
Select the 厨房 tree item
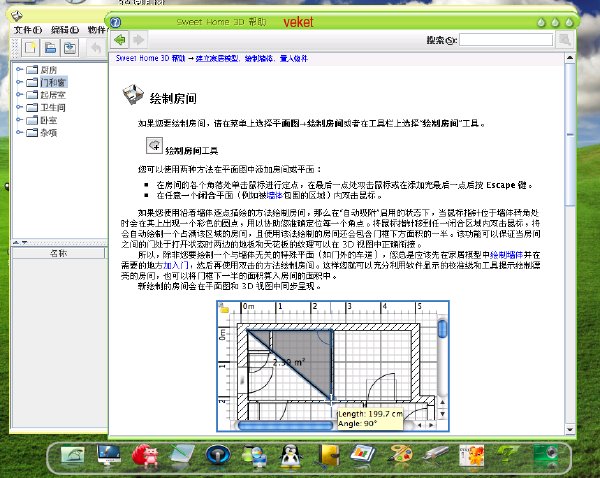pyautogui.click(x=49, y=70)
